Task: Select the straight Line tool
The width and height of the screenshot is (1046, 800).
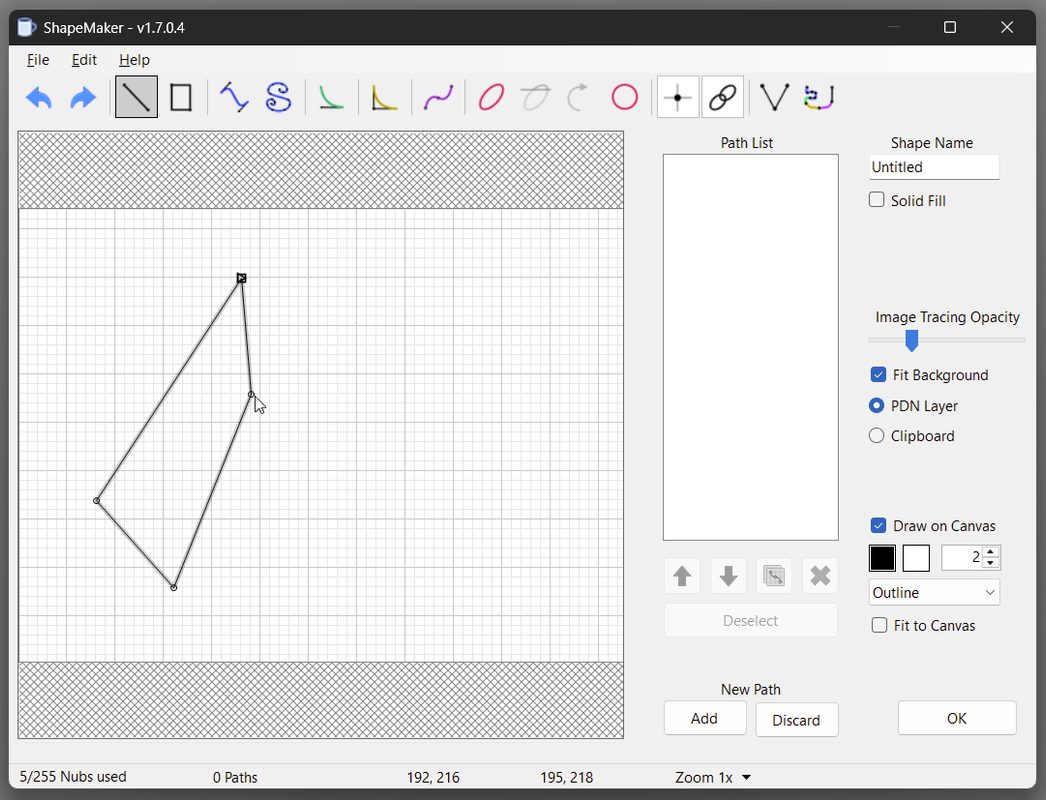Action: point(136,97)
